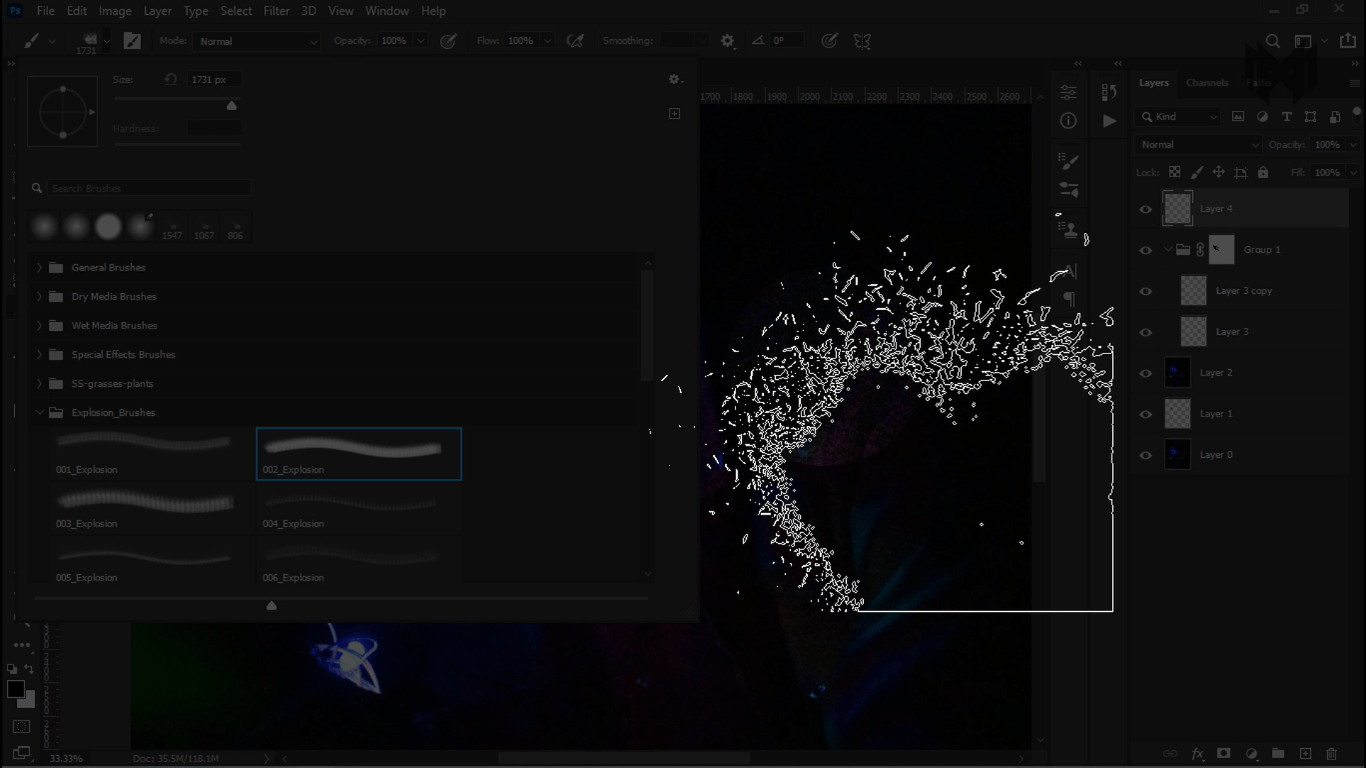Open the 3D menu
The image size is (1366, 768).
309,11
